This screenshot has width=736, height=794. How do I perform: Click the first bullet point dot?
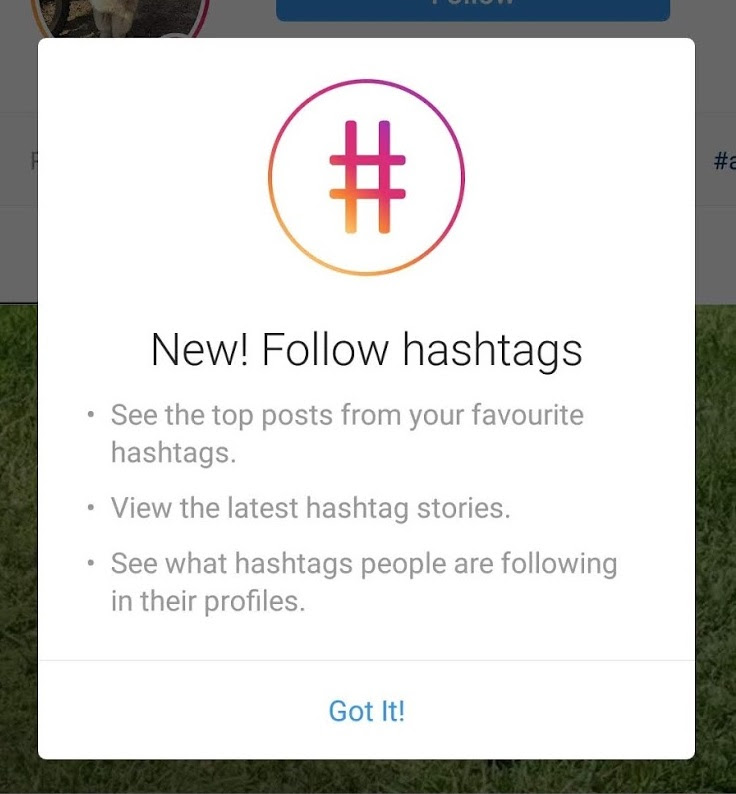pos(91,415)
